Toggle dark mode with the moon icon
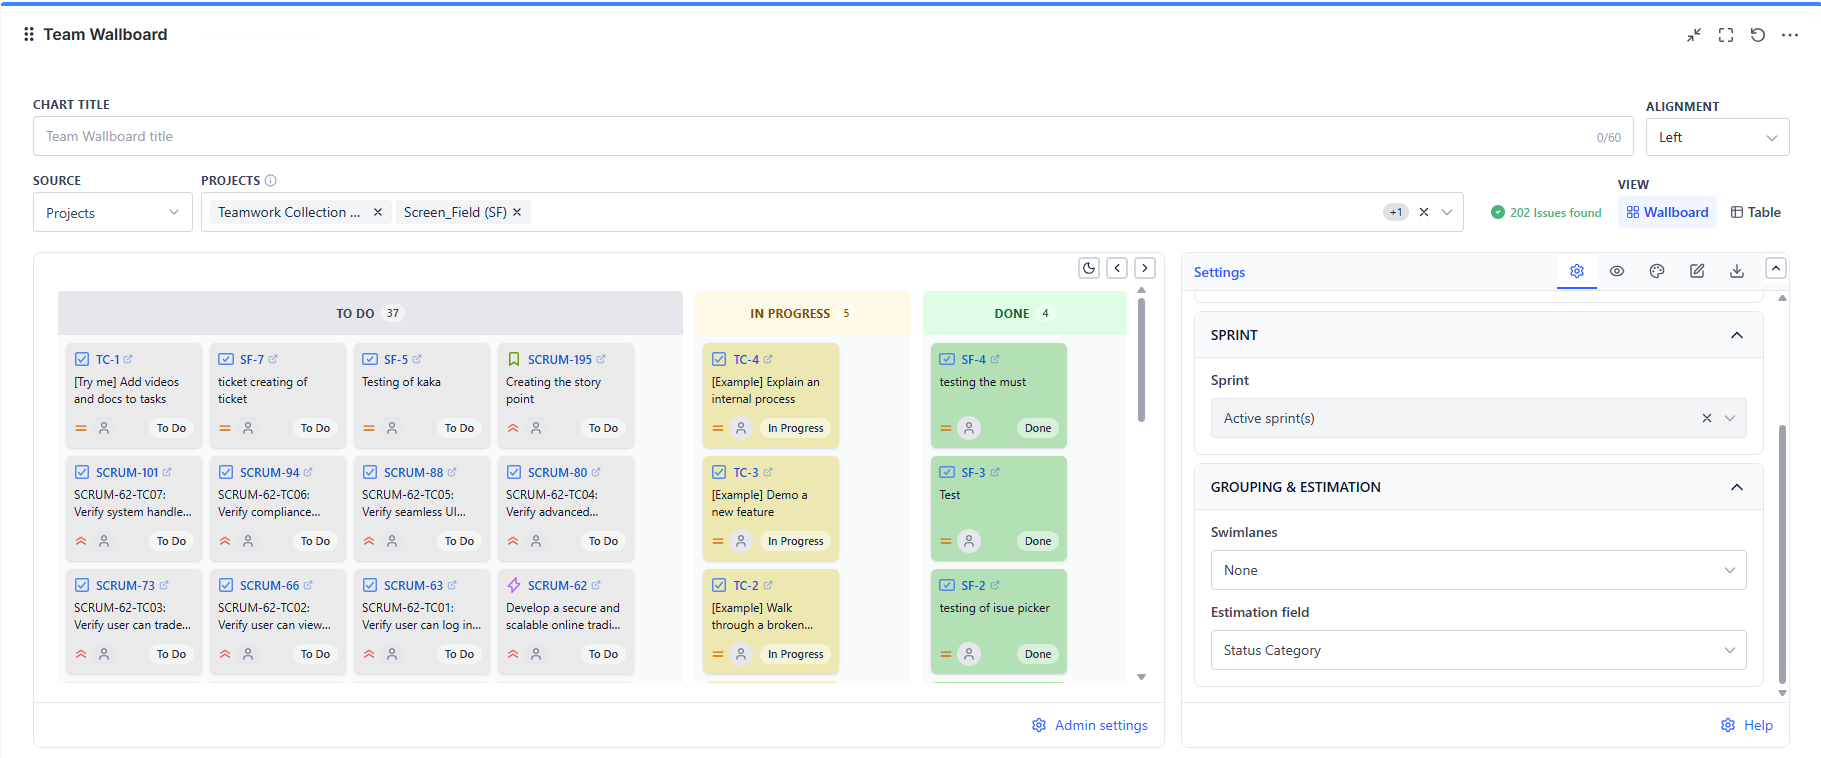The height and width of the screenshot is (758, 1821). pos(1089,268)
